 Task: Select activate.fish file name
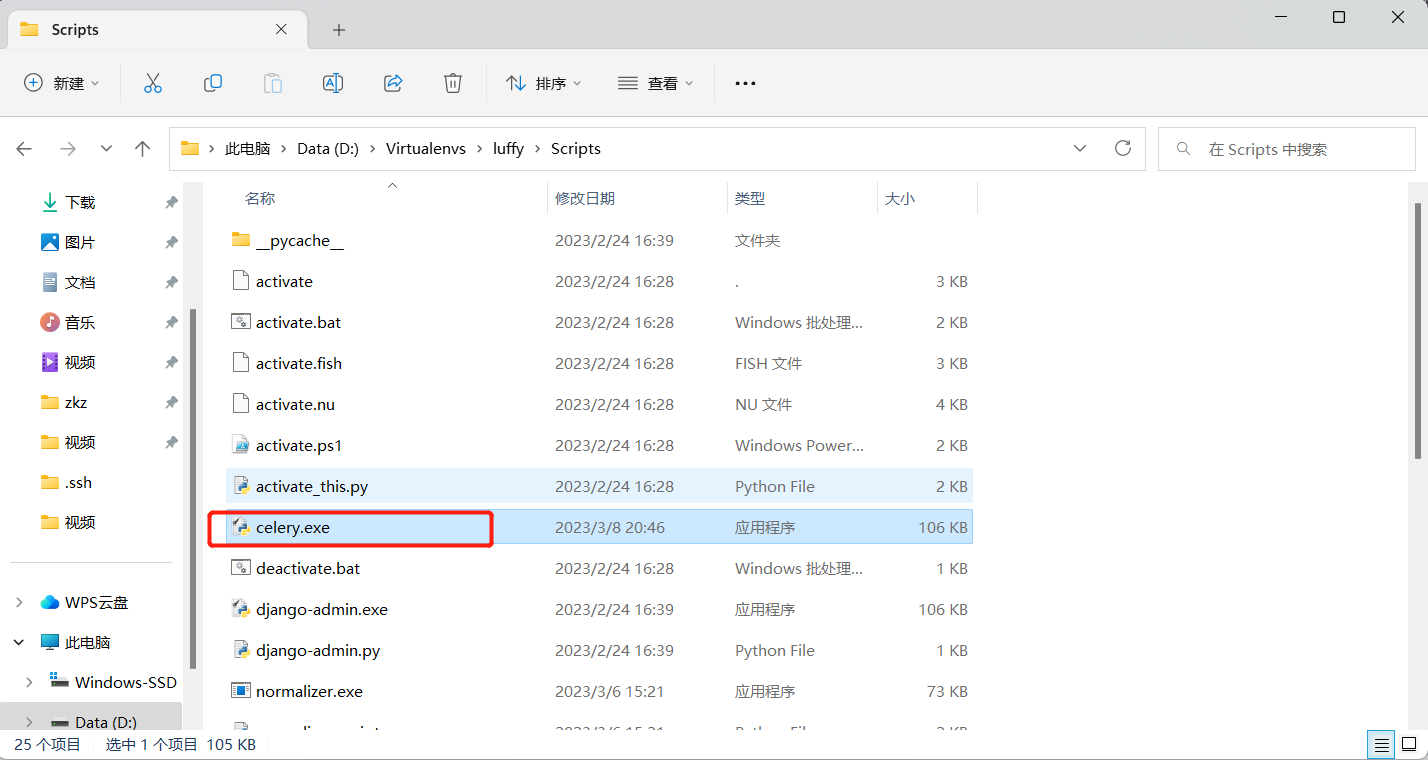point(299,363)
